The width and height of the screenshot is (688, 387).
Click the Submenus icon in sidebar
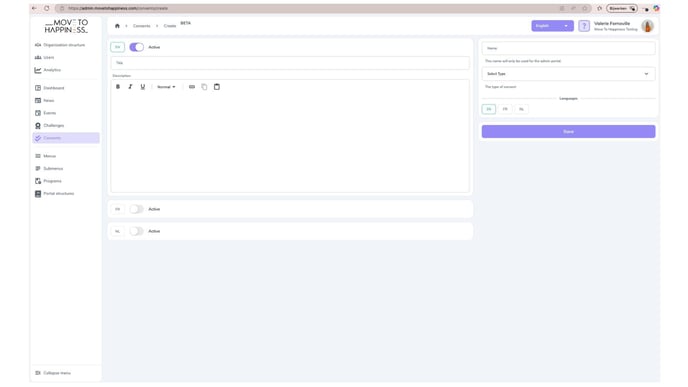click(x=38, y=168)
